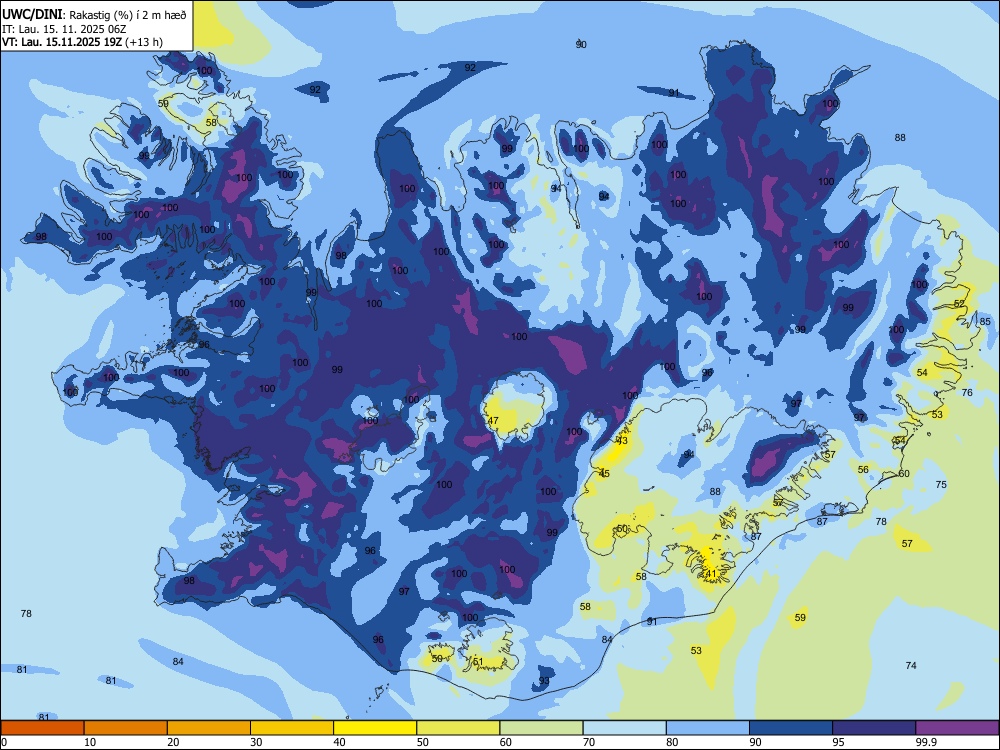Click the legend tick label '30'

pyautogui.click(x=256, y=742)
